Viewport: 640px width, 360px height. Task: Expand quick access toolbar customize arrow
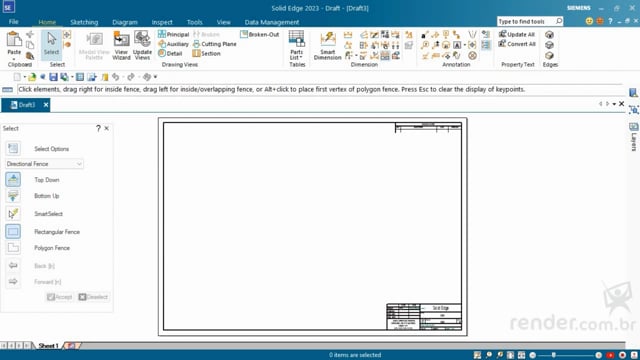coord(155,77)
